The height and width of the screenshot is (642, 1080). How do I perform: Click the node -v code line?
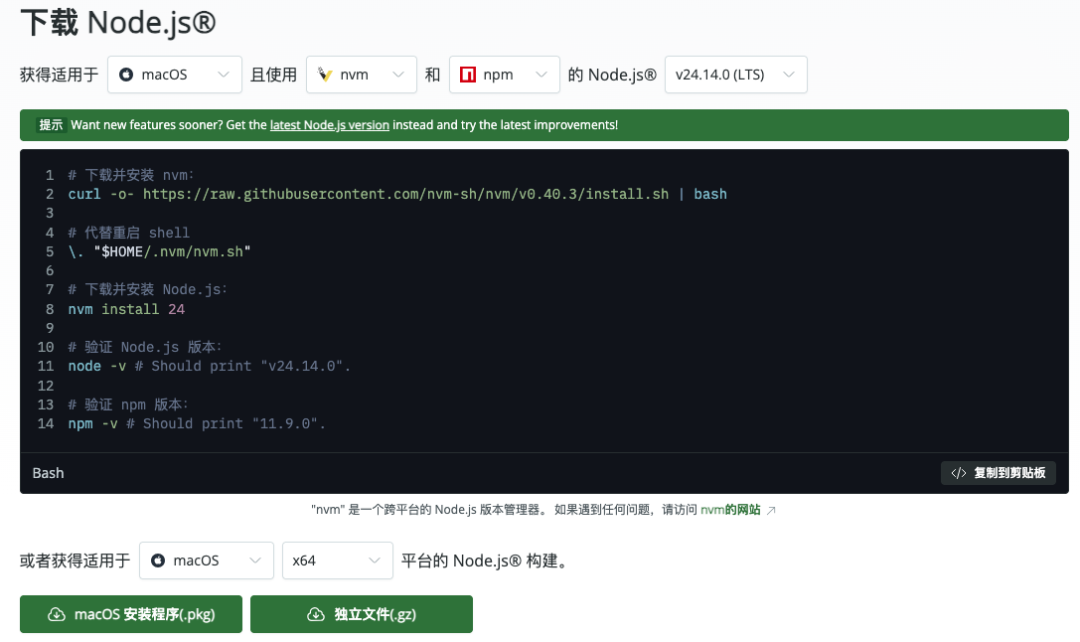pos(209,366)
